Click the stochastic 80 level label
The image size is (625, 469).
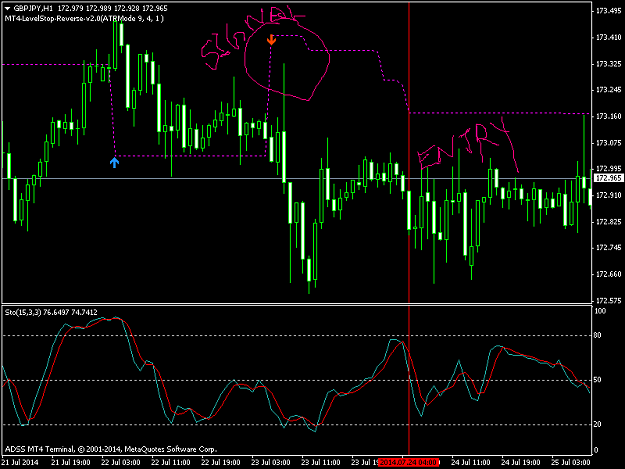597,336
